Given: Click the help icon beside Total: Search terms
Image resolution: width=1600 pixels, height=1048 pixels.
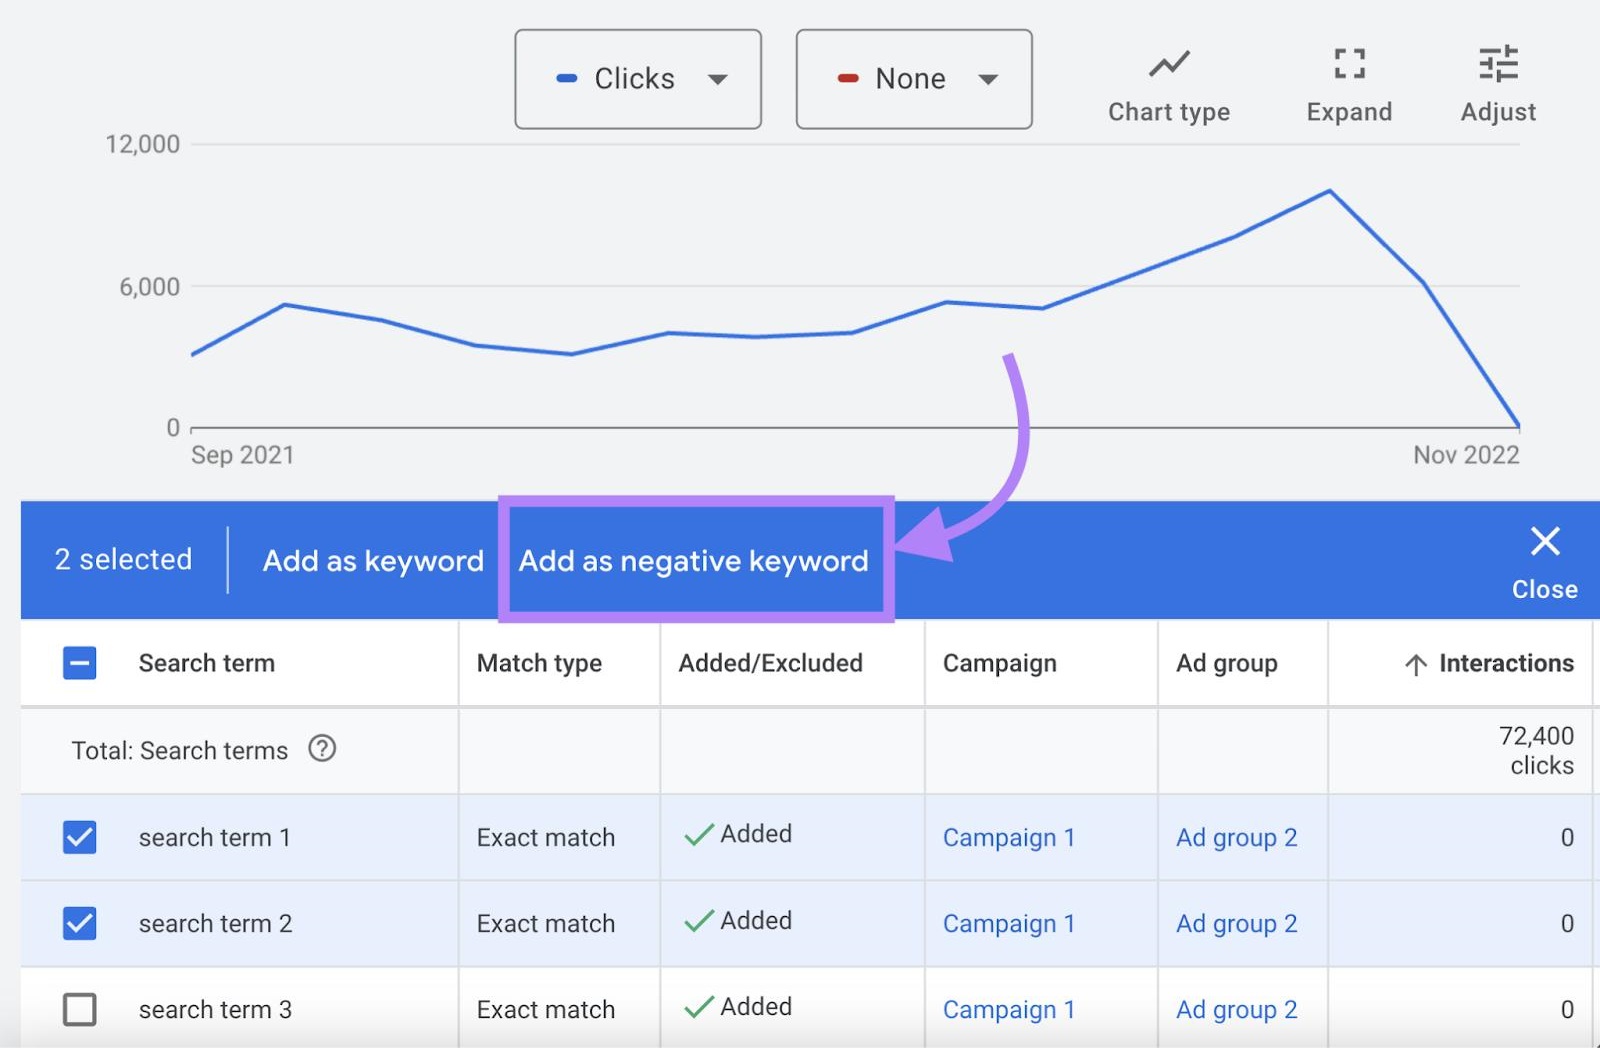Looking at the screenshot, I should [x=322, y=748].
